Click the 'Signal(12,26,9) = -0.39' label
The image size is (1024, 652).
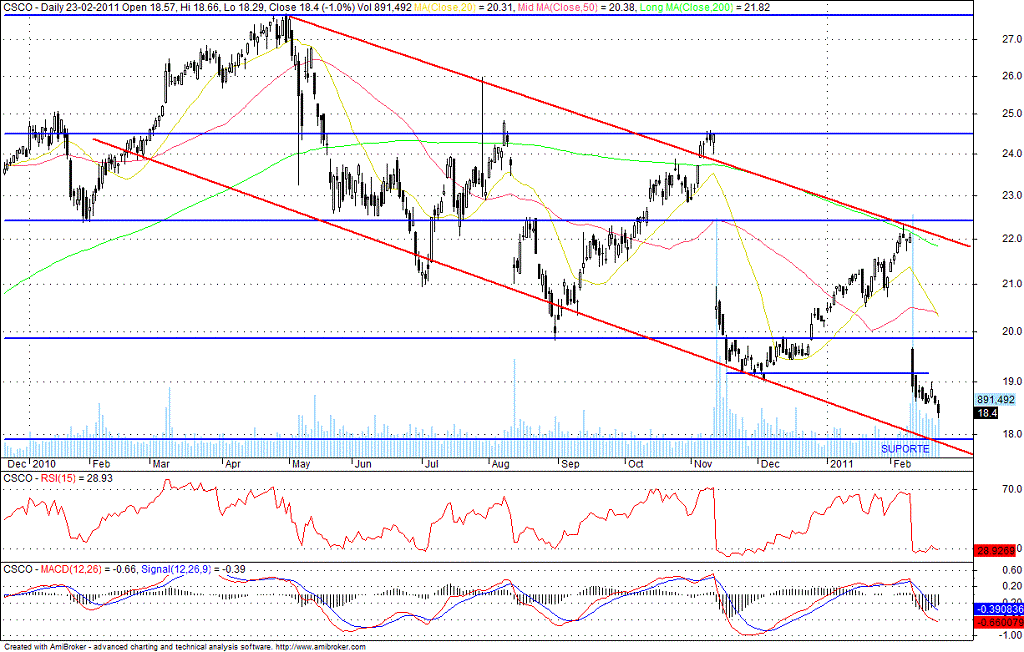pyautogui.click(x=193, y=569)
